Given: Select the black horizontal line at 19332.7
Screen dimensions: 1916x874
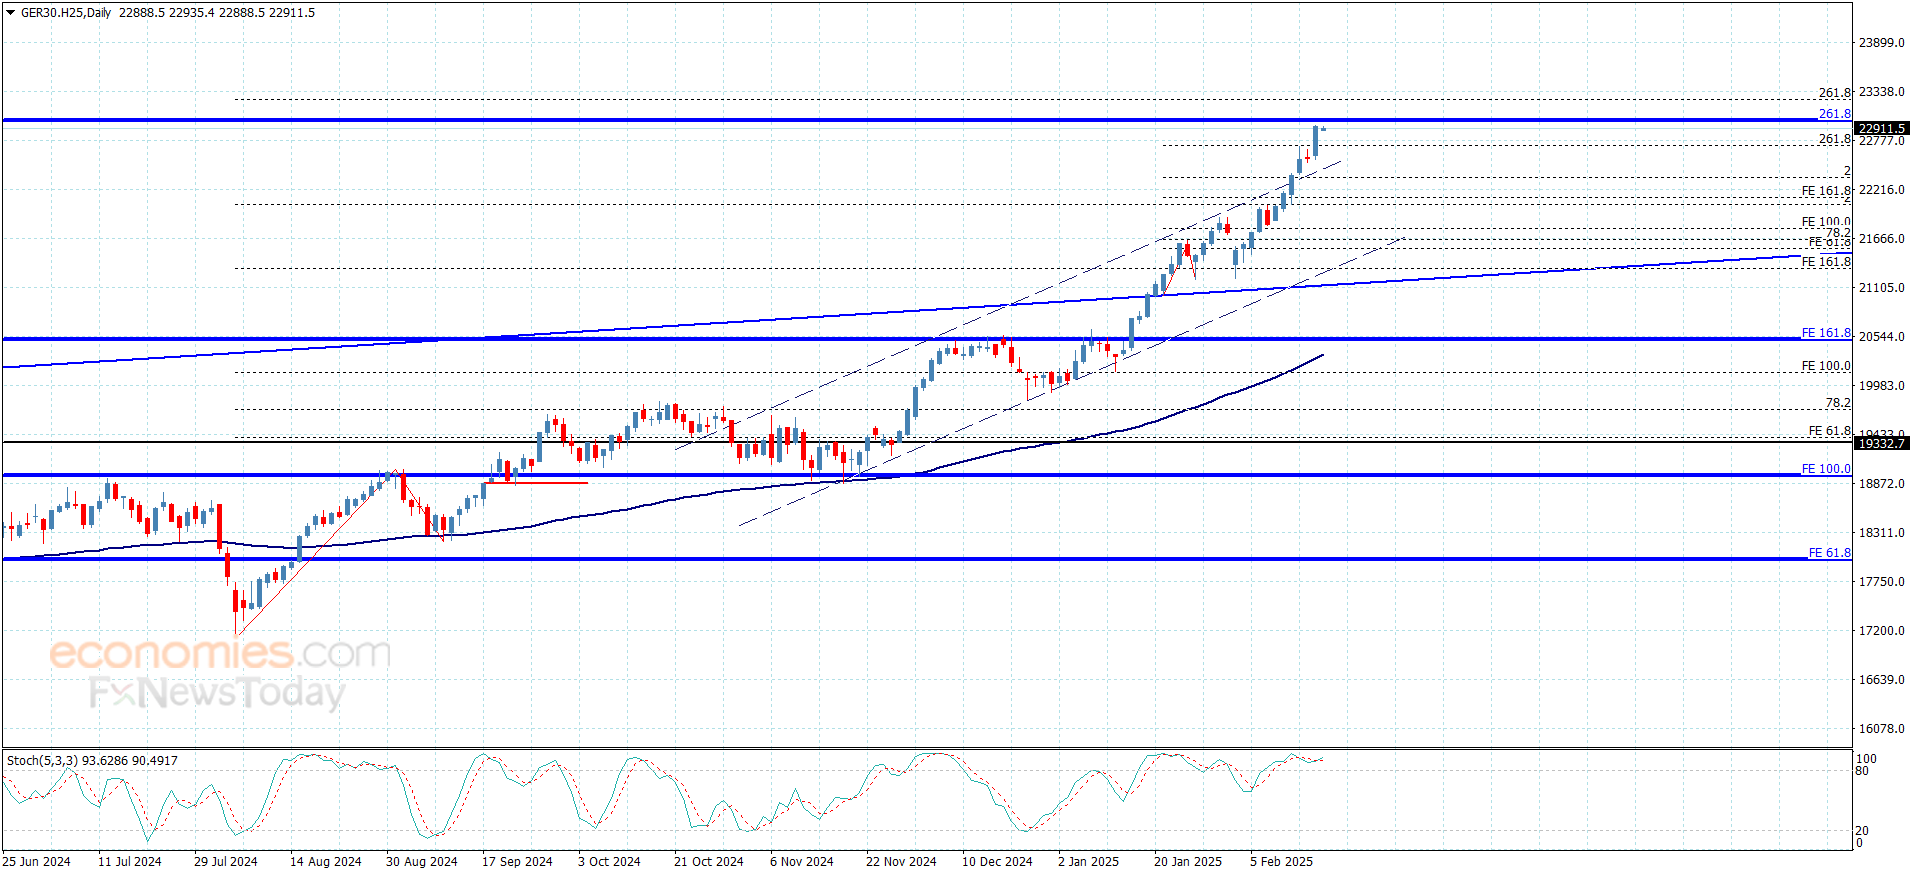Looking at the screenshot, I should tap(927, 443).
